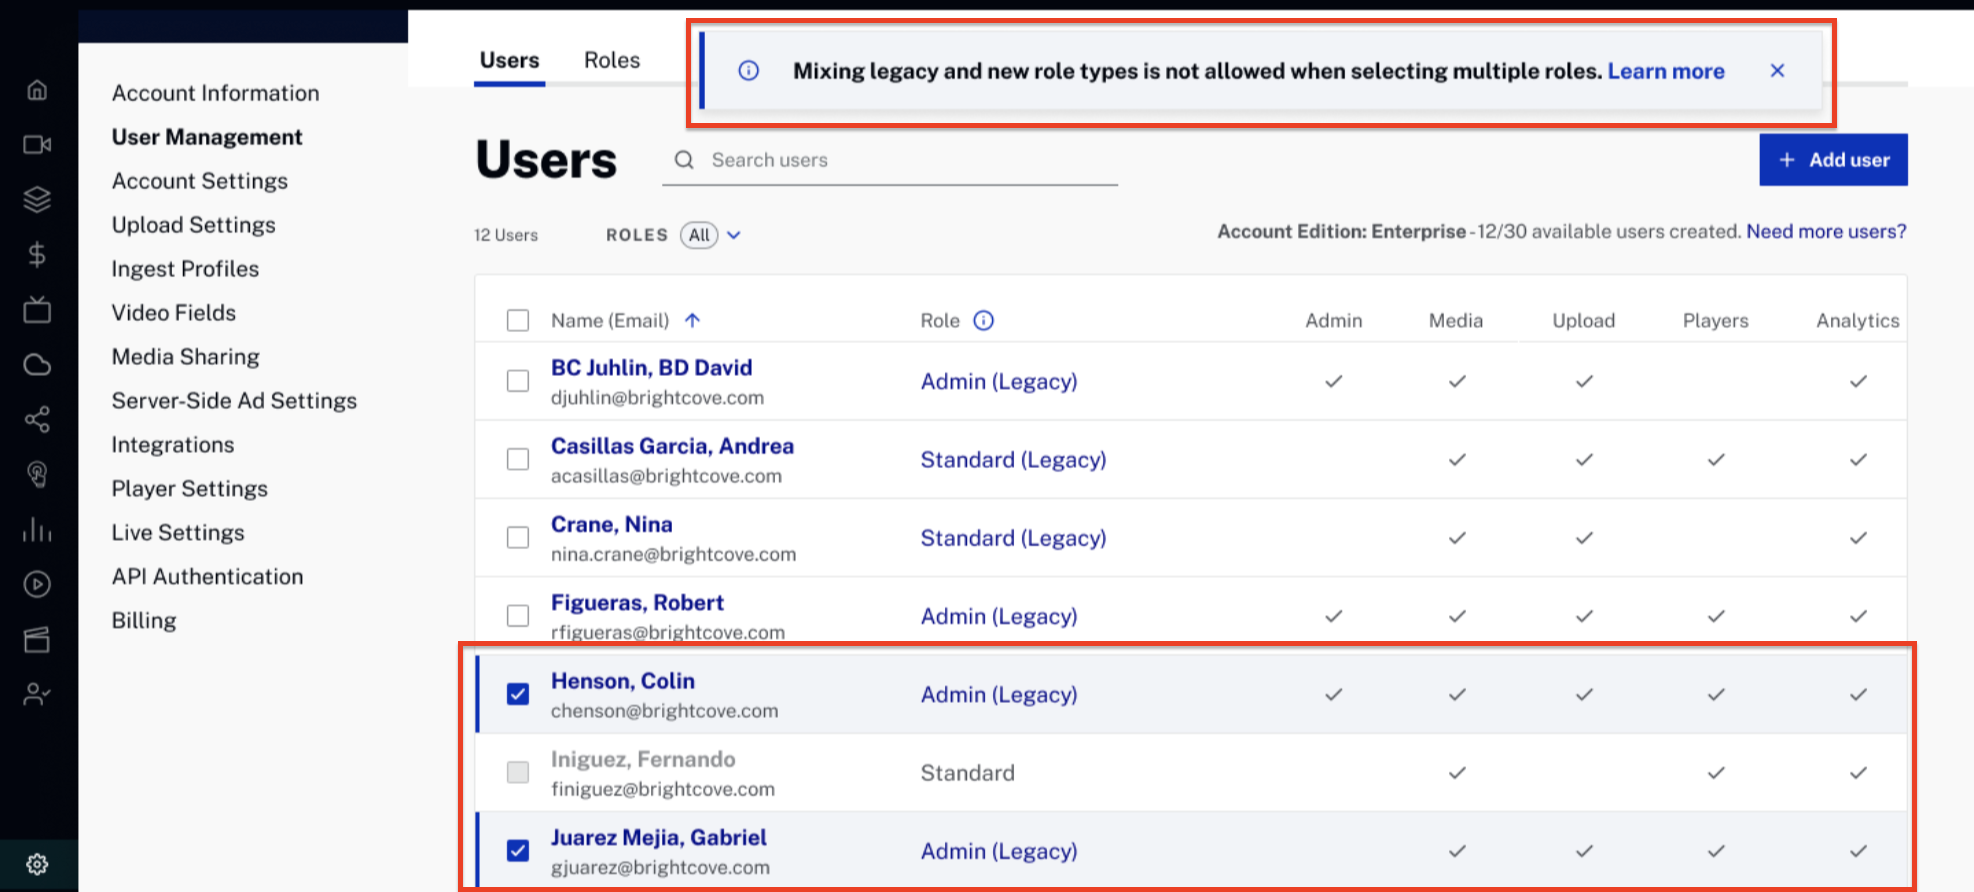Click the social share nodes icon
The image size is (1974, 892).
coord(37,419)
